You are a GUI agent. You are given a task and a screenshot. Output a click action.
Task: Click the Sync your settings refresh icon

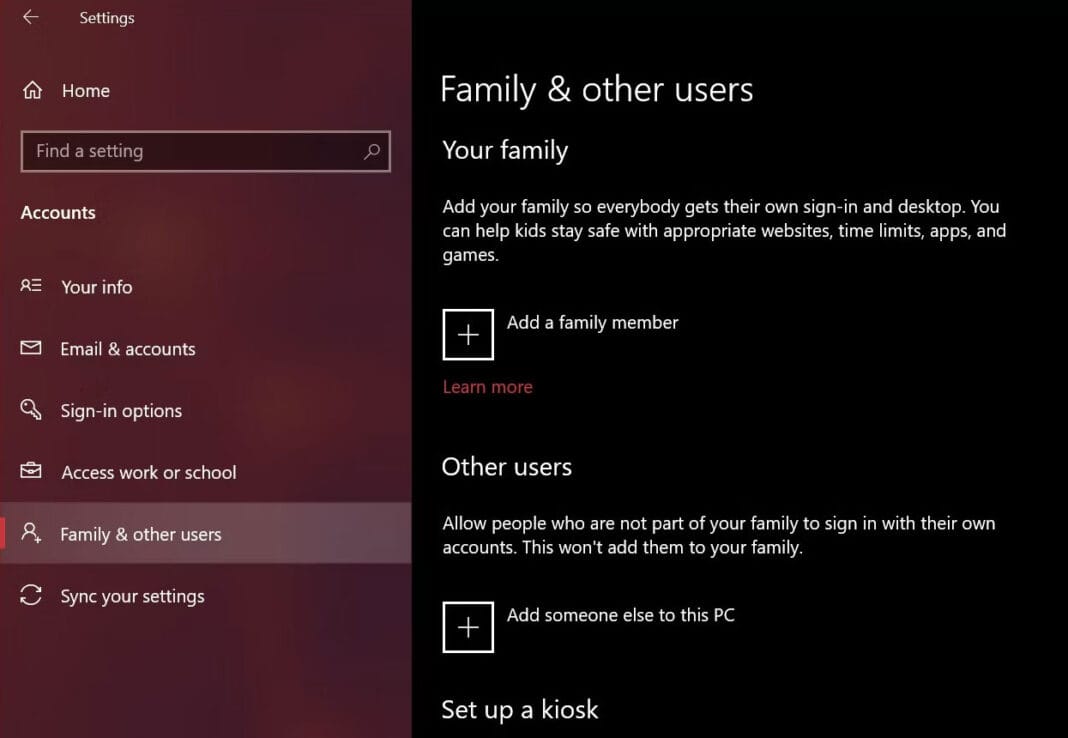pos(30,596)
